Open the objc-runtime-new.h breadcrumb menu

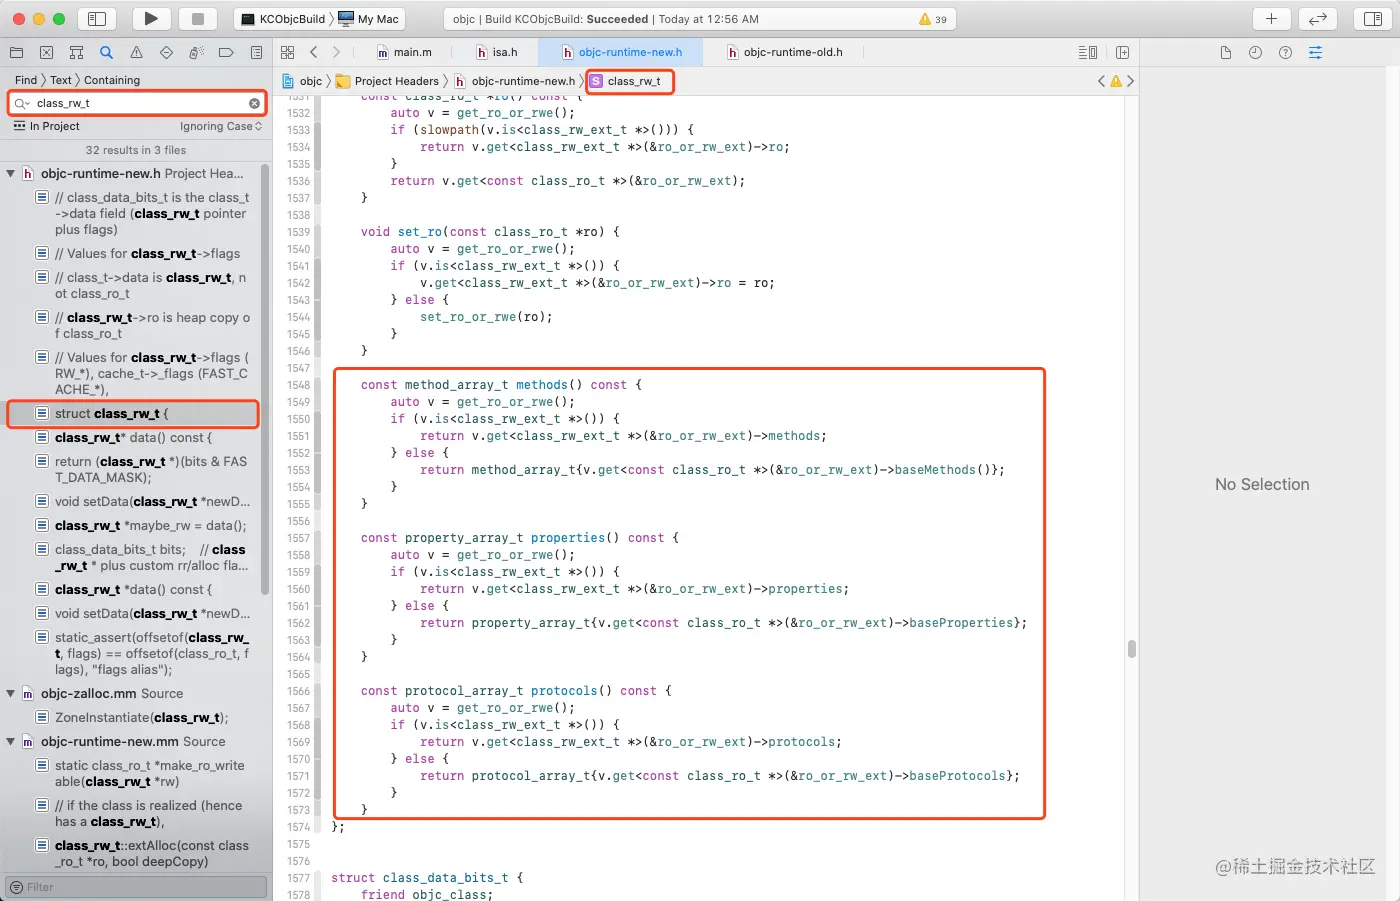[515, 81]
